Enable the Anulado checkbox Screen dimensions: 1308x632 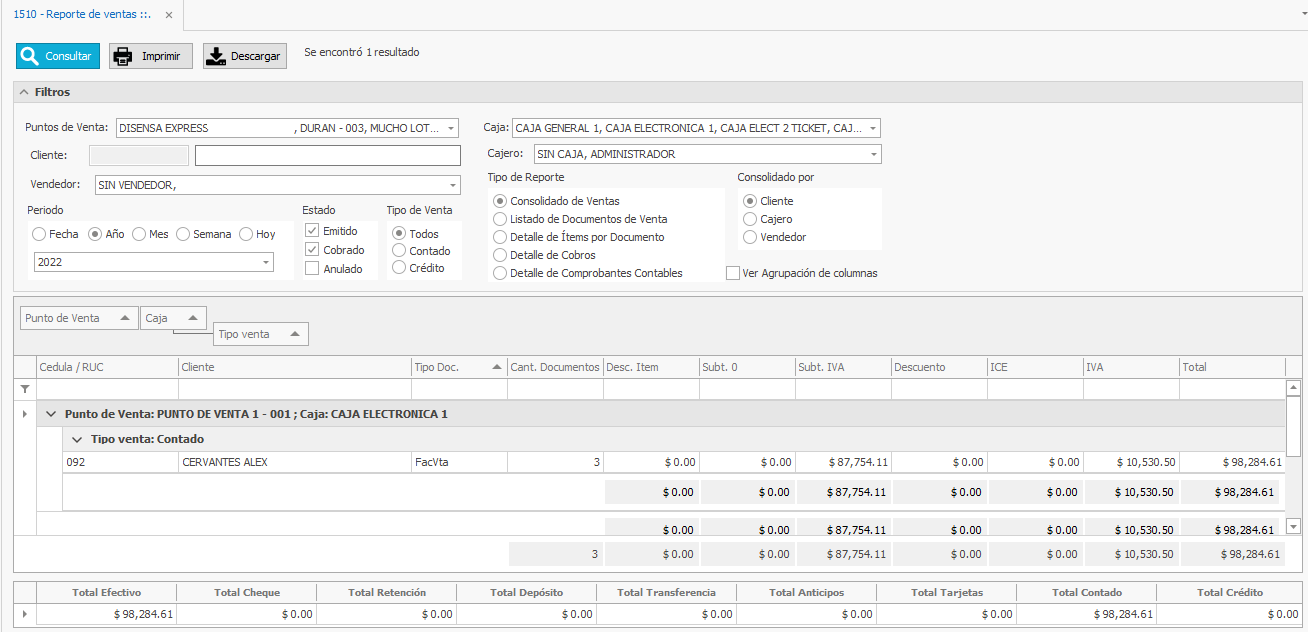click(312, 268)
